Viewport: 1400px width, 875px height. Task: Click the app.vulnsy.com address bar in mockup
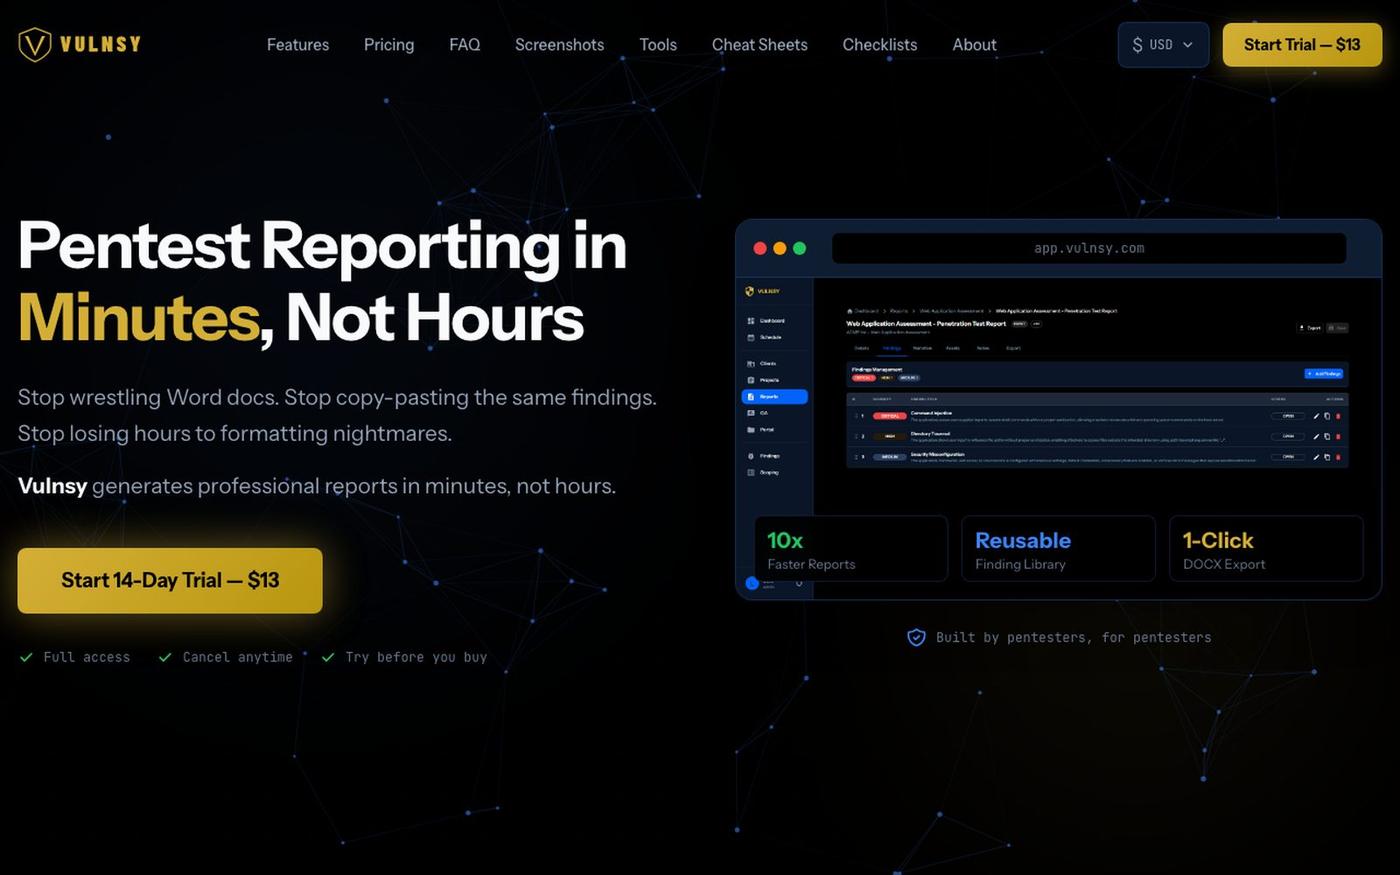point(1089,248)
